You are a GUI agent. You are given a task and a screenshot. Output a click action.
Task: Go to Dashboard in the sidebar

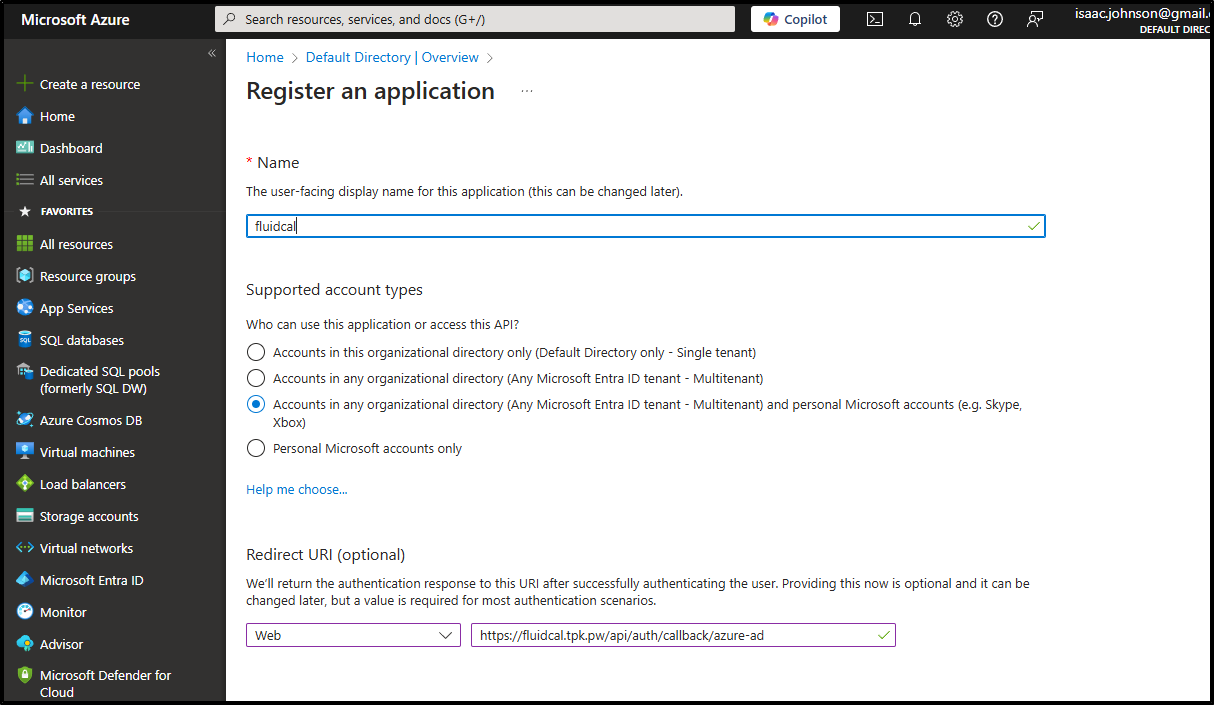click(x=71, y=148)
